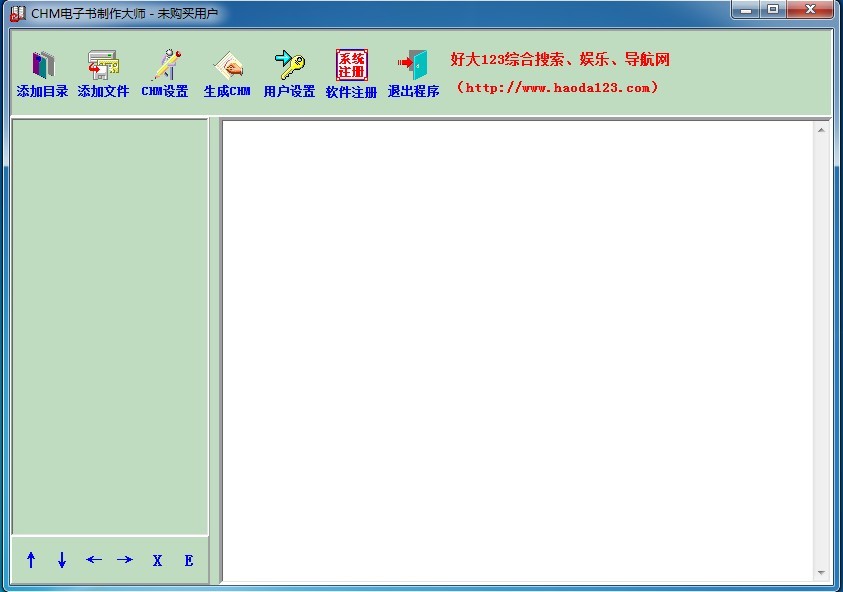Image resolution: width=843 pixels, height=592 pixels.
Task: Click the application icon in title bar
Action: [17, 13]
